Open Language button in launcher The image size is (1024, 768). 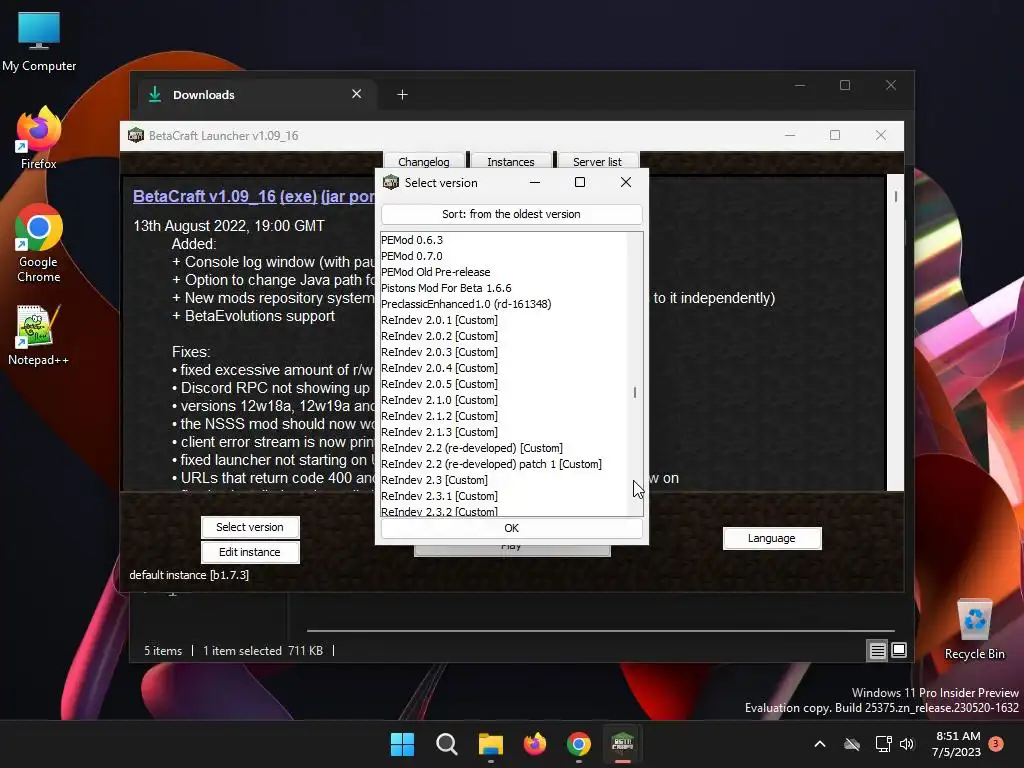tap(772, 538)
